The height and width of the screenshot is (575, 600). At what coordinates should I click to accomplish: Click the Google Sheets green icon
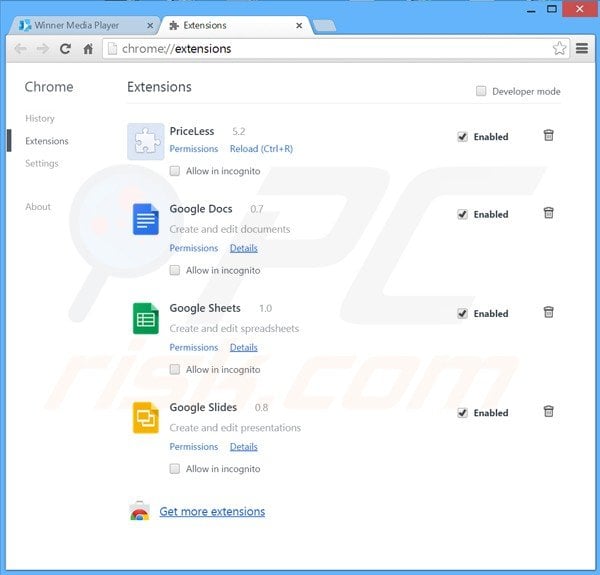click(x=146, y=318)
